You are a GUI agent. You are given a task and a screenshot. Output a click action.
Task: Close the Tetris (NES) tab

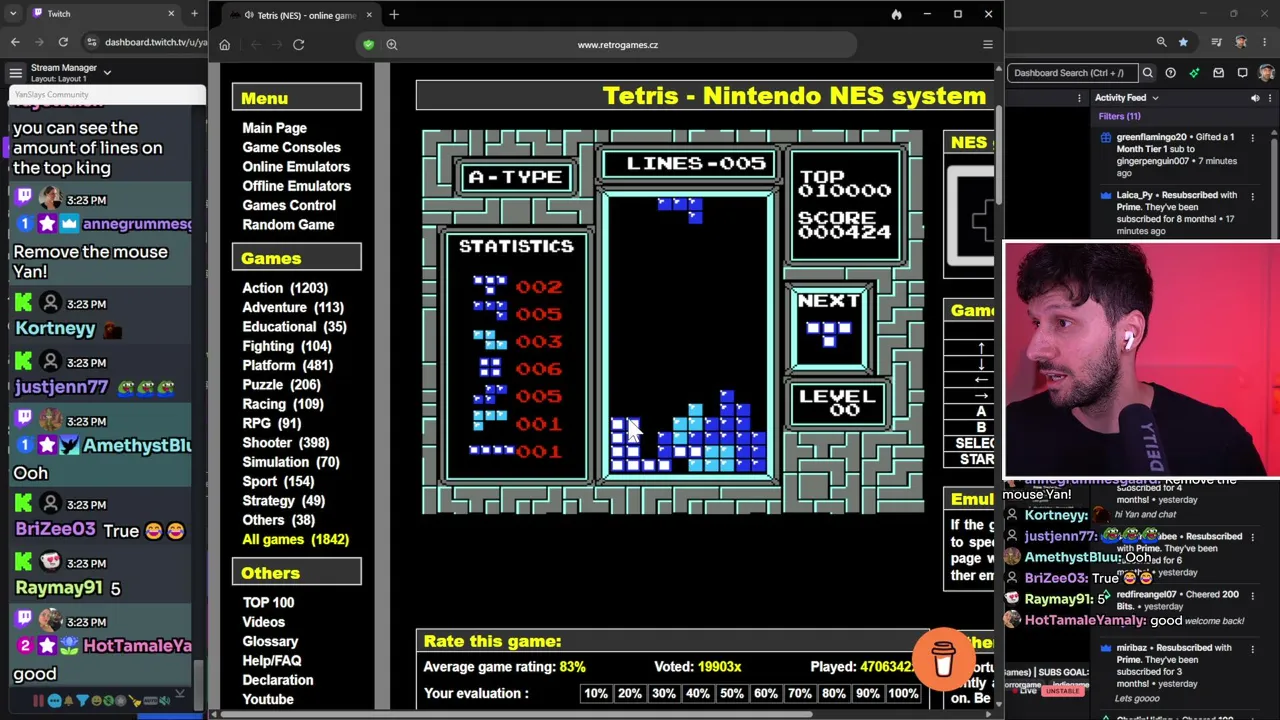[369, 15]
